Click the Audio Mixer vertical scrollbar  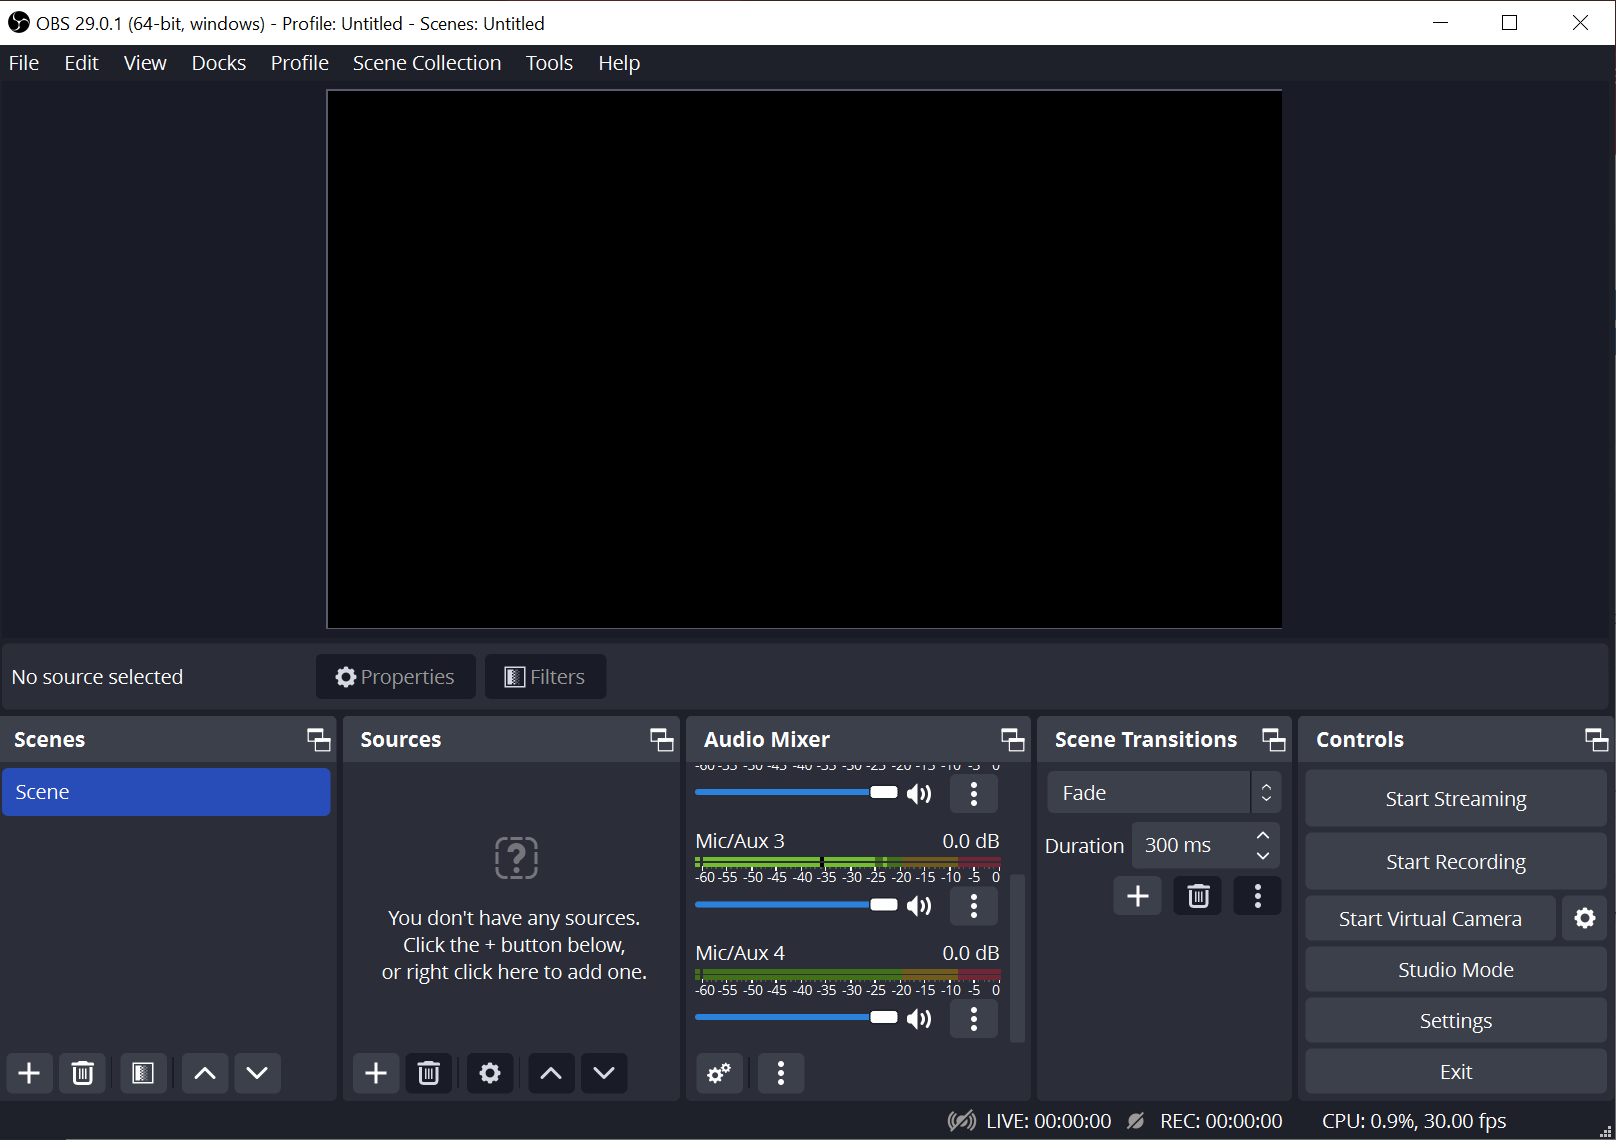[1017, 958]
